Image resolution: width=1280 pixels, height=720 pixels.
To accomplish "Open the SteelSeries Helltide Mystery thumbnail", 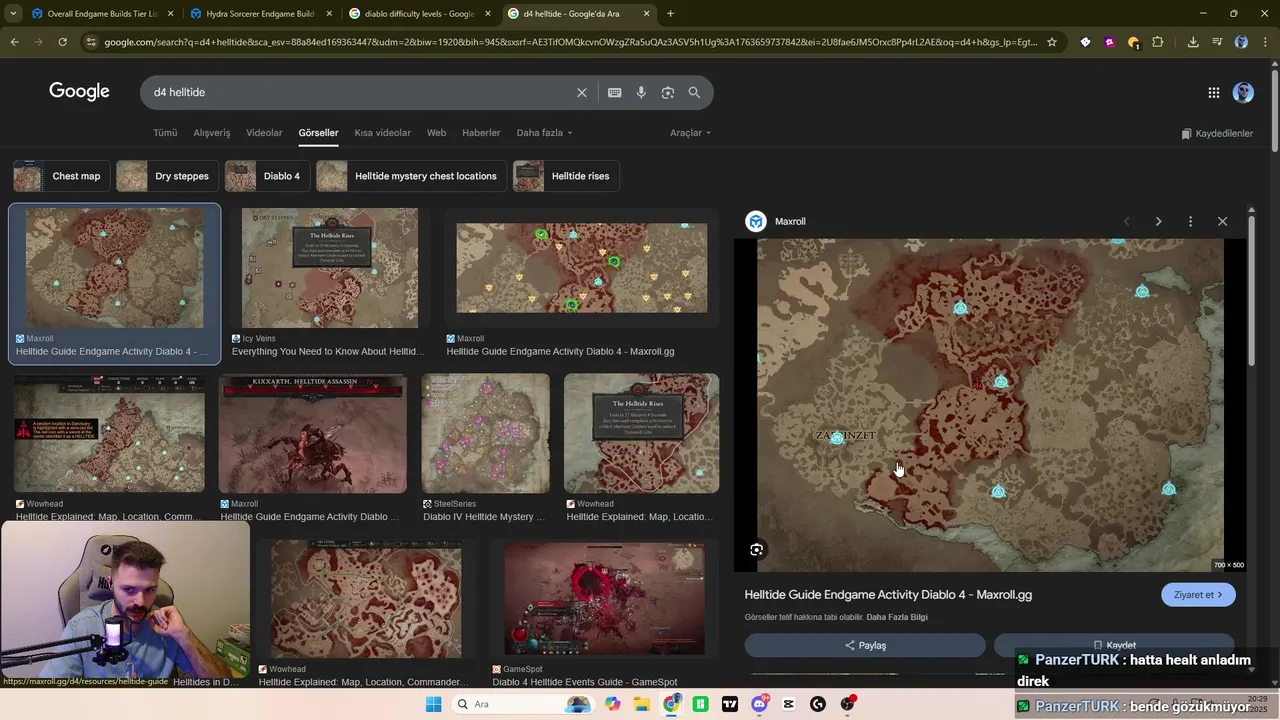I will pyautogui.click(x=486, y=434).
